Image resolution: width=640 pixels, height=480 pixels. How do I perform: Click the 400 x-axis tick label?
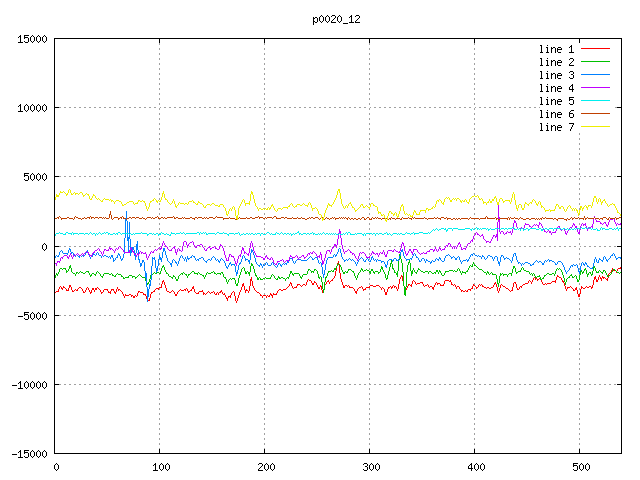(475, 467)
